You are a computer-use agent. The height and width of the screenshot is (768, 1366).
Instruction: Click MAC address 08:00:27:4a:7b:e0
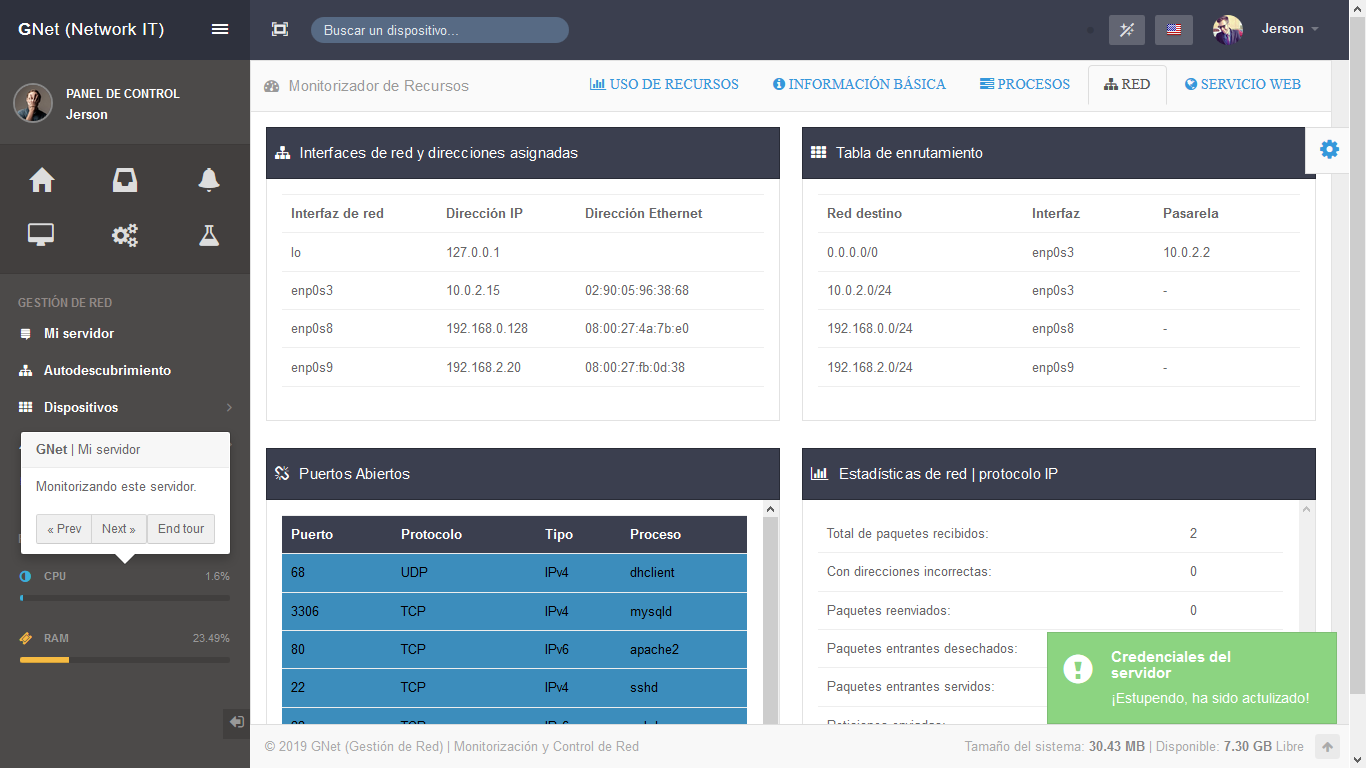[x=637, y=329]
